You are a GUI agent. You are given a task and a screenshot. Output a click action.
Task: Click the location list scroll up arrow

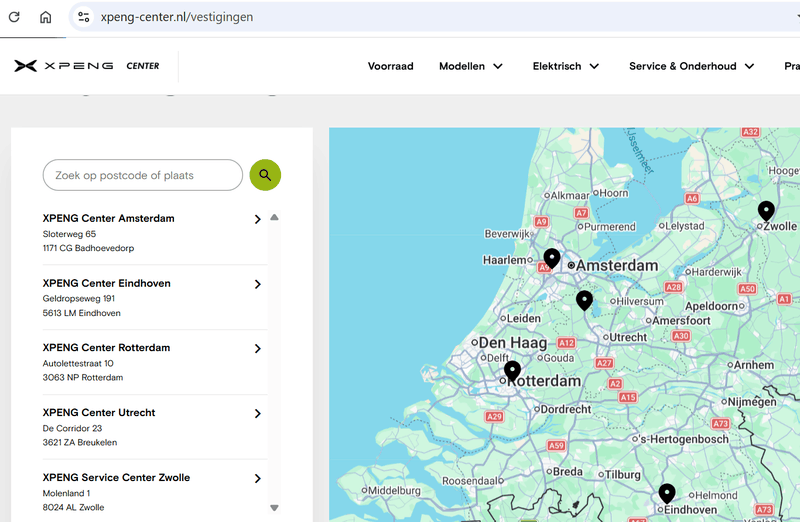274,217
